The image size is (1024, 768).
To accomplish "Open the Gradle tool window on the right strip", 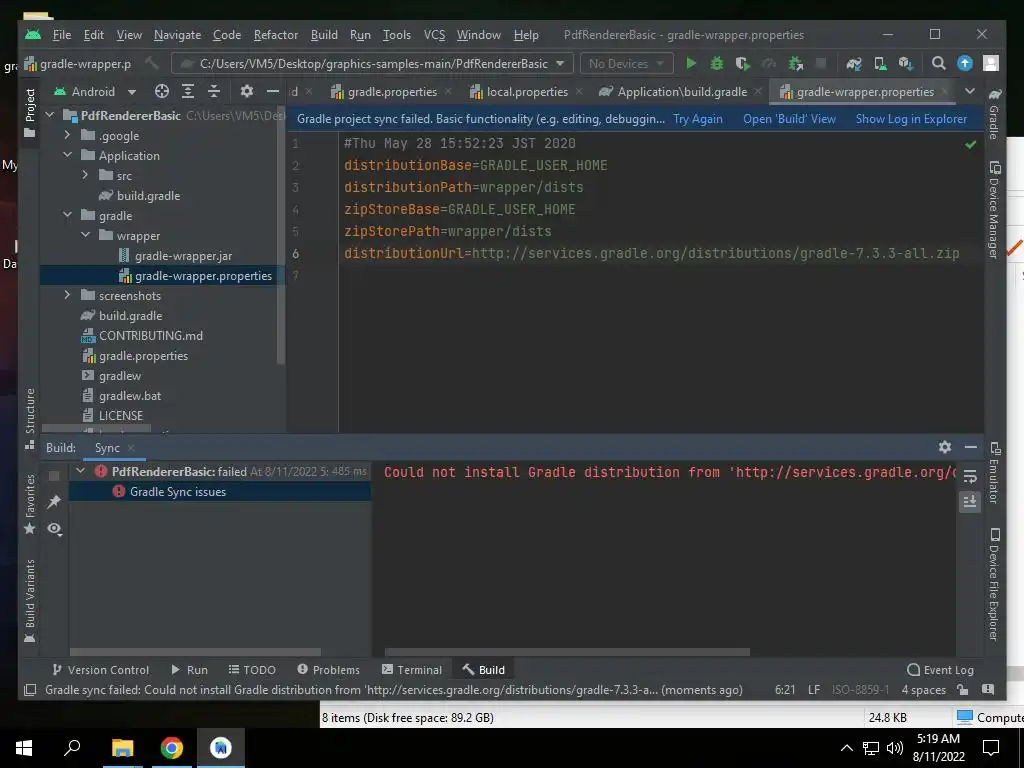I will 994,114.
